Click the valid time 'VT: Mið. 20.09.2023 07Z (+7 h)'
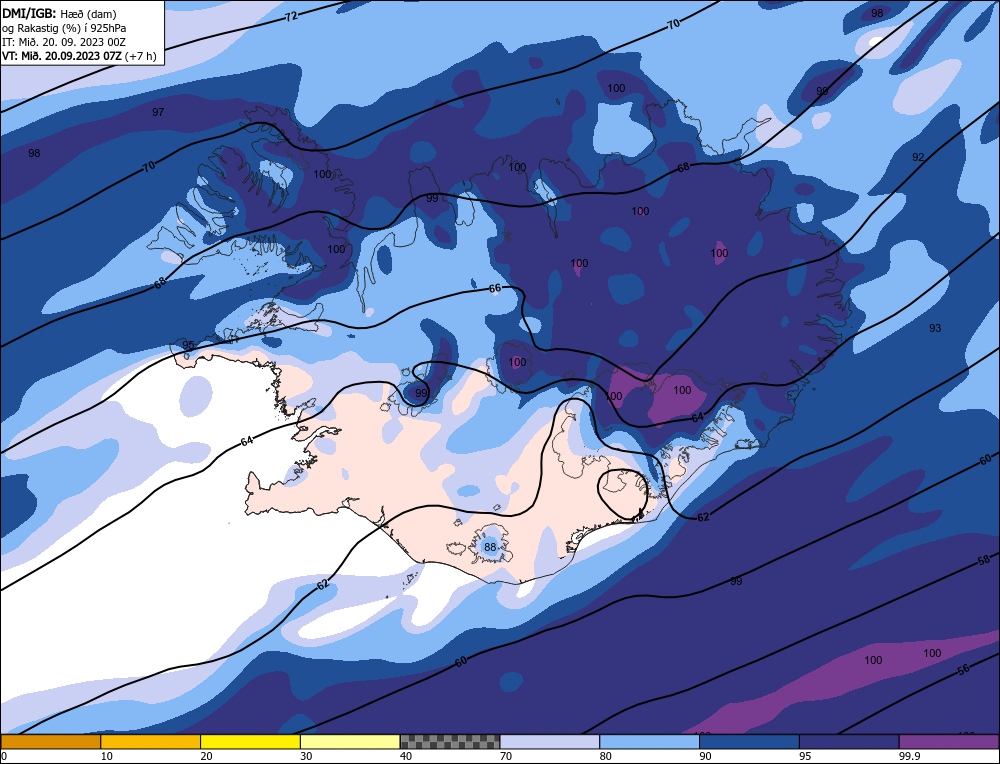1000x764 pixels. [x=79, y=56]
